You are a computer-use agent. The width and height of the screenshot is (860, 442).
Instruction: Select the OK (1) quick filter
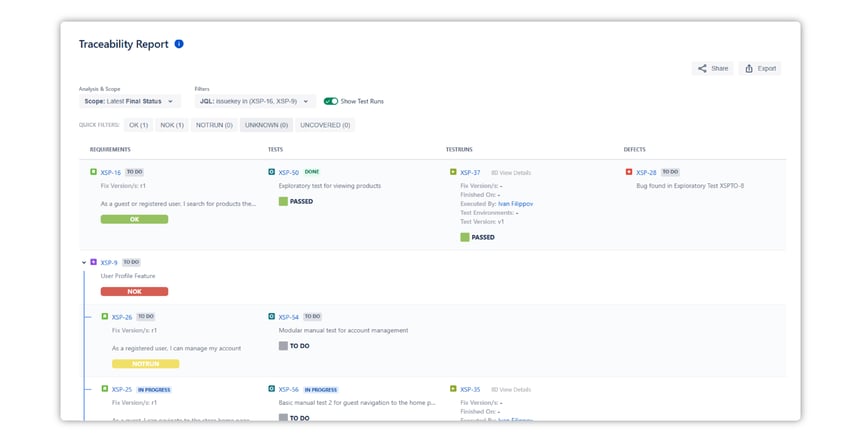click(138, 125)
